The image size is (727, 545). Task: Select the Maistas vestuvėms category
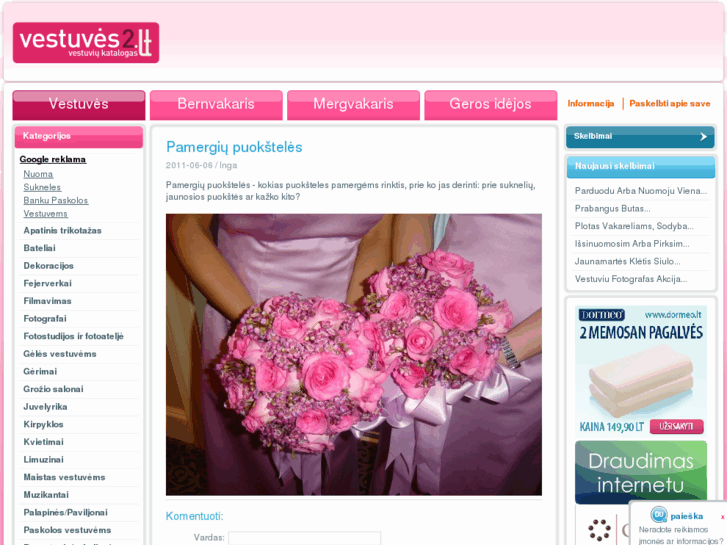tap(64, 477)
